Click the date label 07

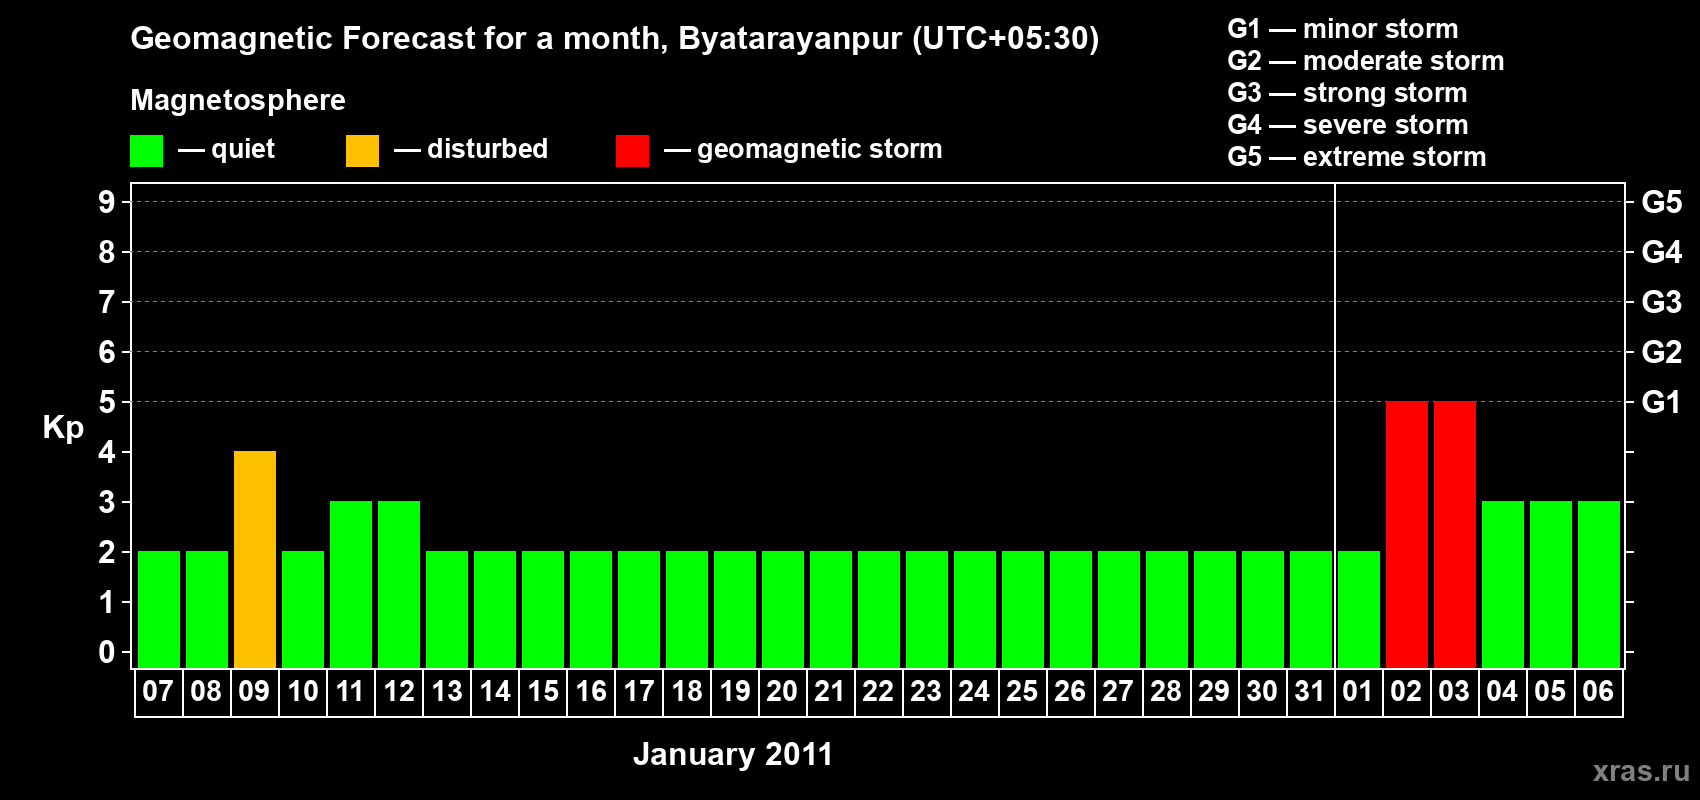[x=158, y=691]
